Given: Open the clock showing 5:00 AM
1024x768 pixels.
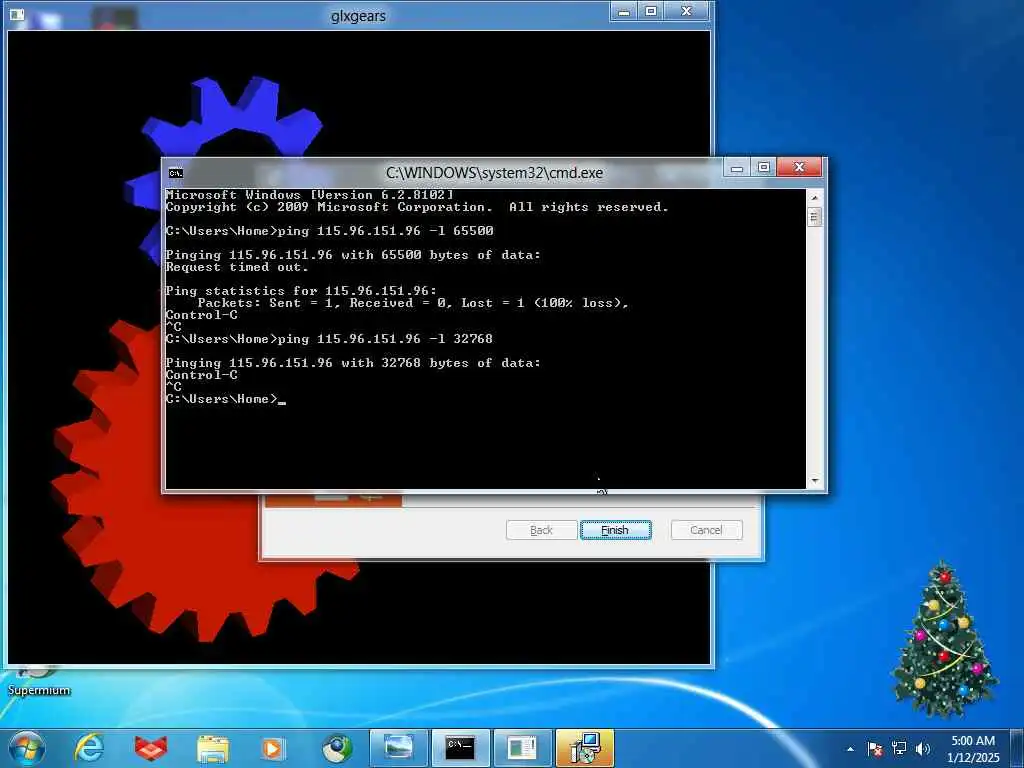Looking at the screenshot, I should coord(973,749).
